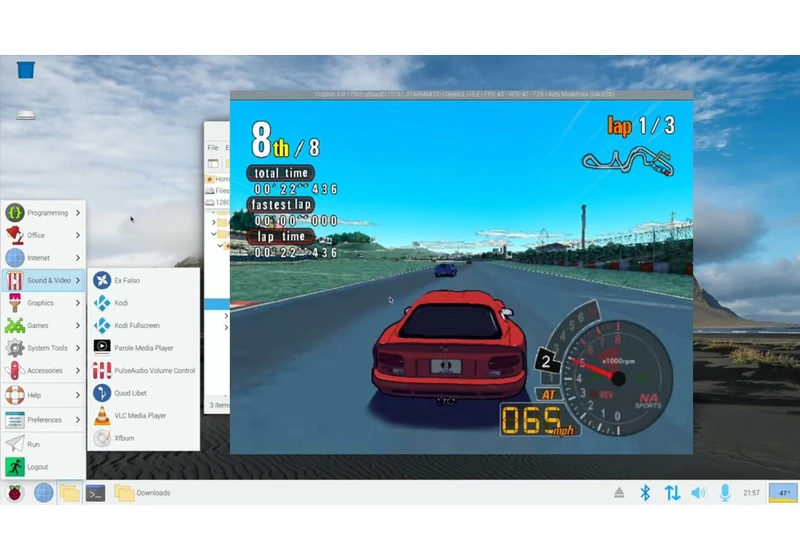Open file manager from taskbar

coord(69,493)
